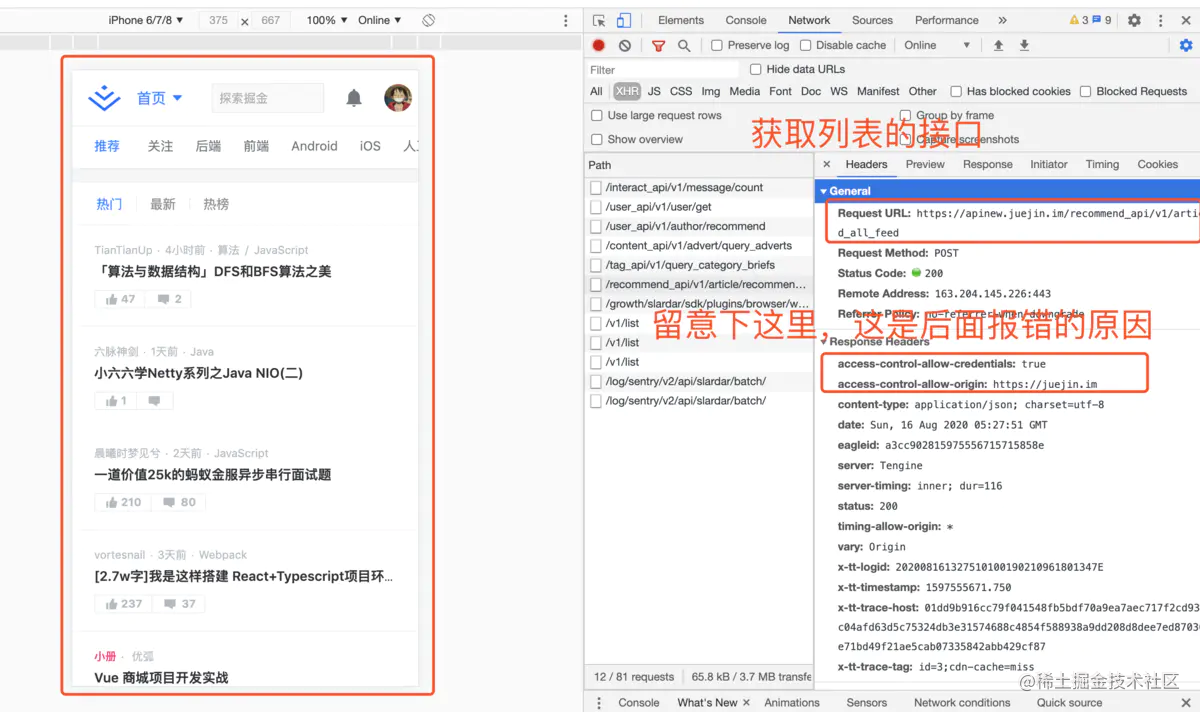Open DevTools more options kebab menu
Viewport: 1200px width, 712px height.
click(x=1162, y=20)
